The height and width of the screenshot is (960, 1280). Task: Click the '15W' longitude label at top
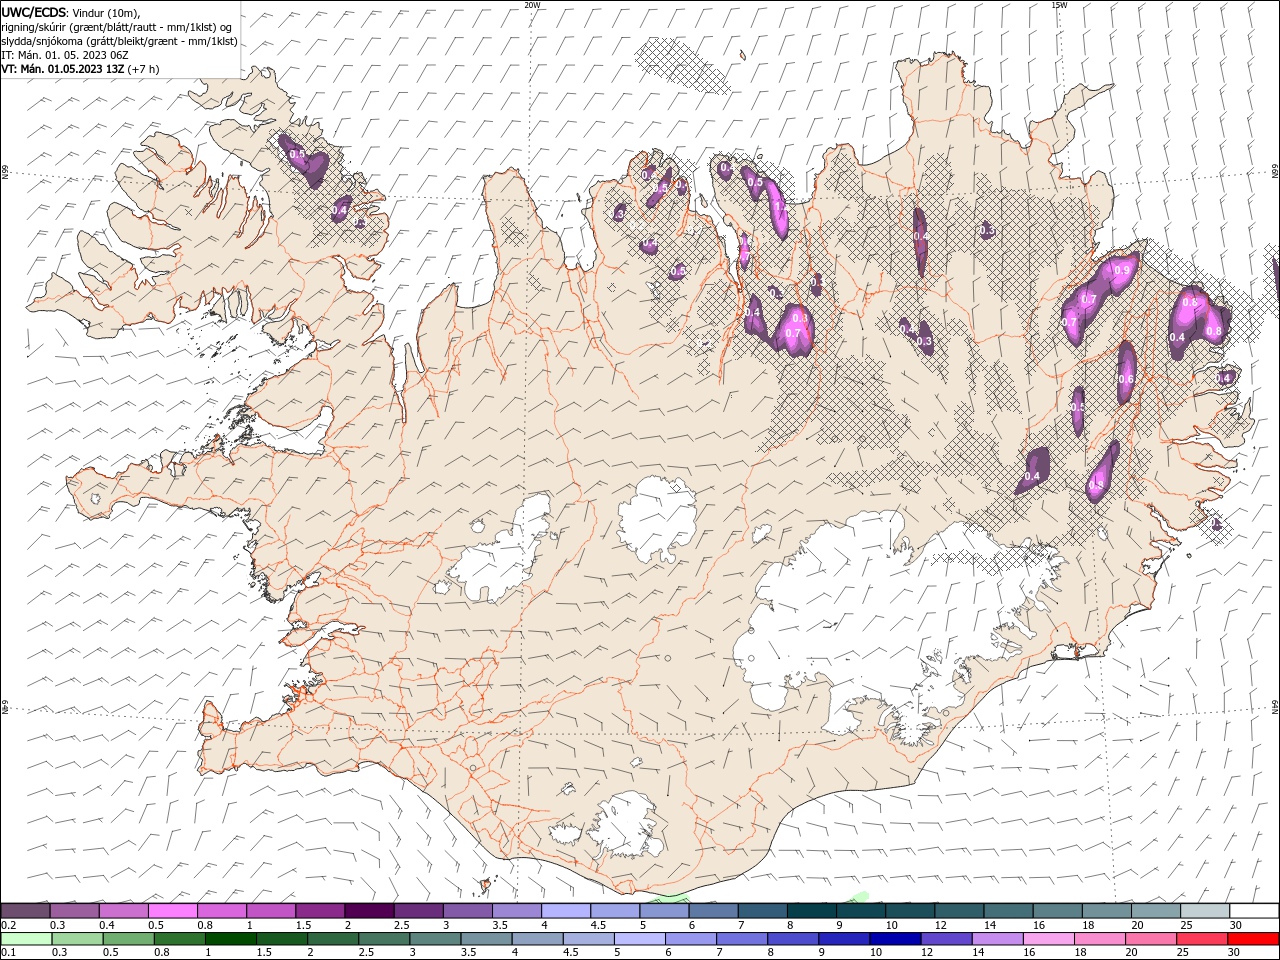pyautogui.click(x=1059, y=5)
